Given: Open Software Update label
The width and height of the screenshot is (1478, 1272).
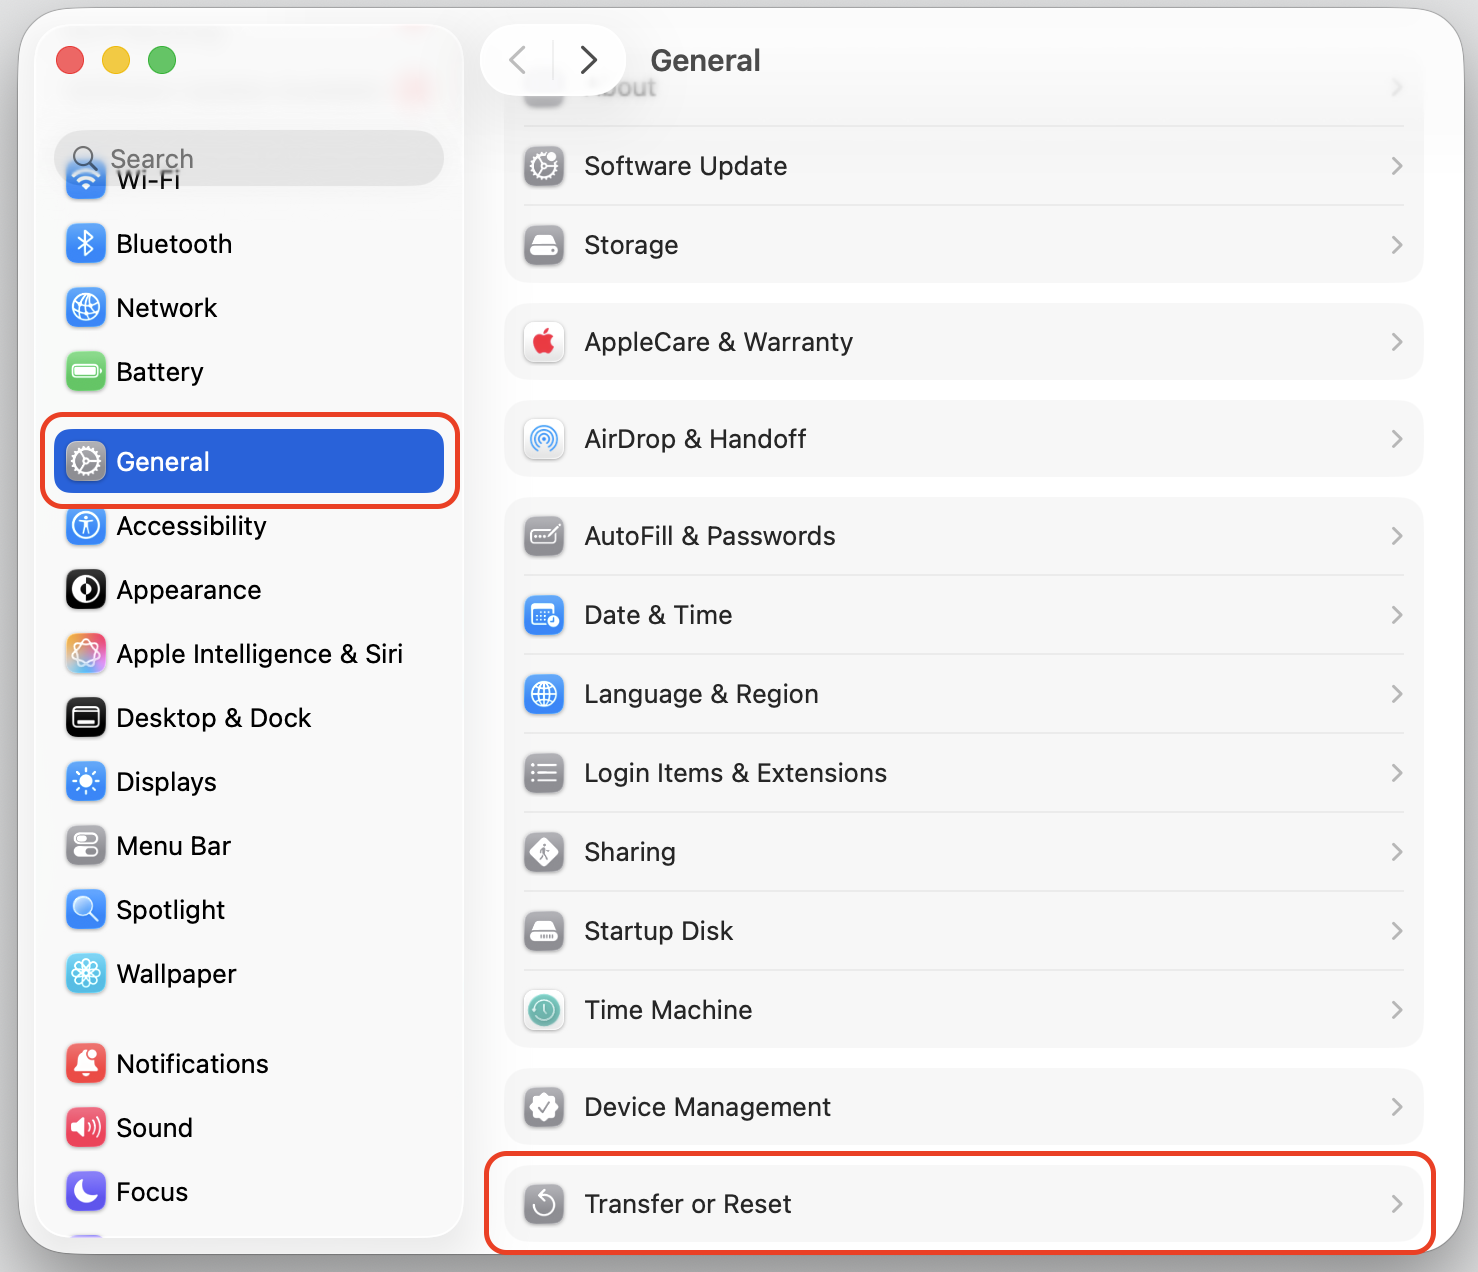Looking at the screenshot, I should [x=685, y=166].
